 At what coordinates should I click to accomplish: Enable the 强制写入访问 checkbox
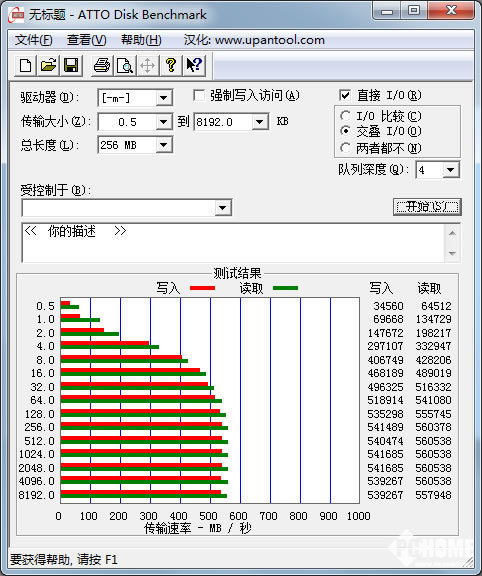tap(199, 96)
